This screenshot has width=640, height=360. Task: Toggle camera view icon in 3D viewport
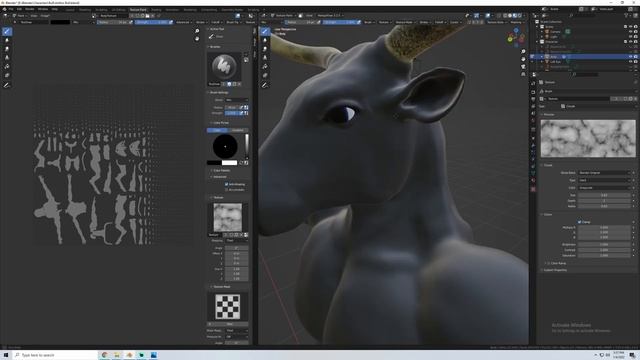523,67
